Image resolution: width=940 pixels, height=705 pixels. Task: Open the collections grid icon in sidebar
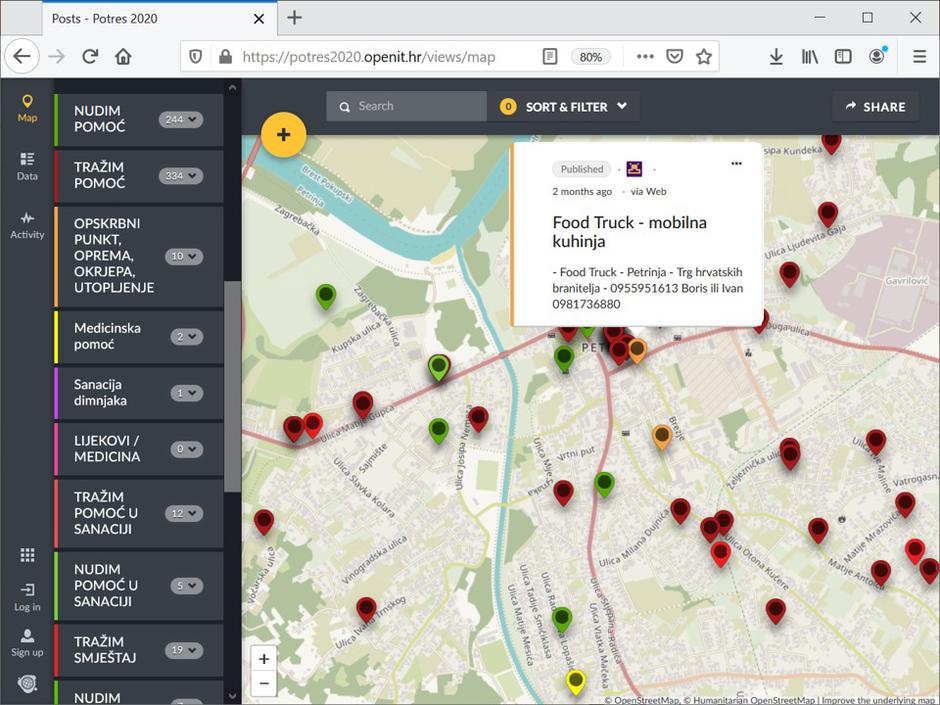pos(27,555)
